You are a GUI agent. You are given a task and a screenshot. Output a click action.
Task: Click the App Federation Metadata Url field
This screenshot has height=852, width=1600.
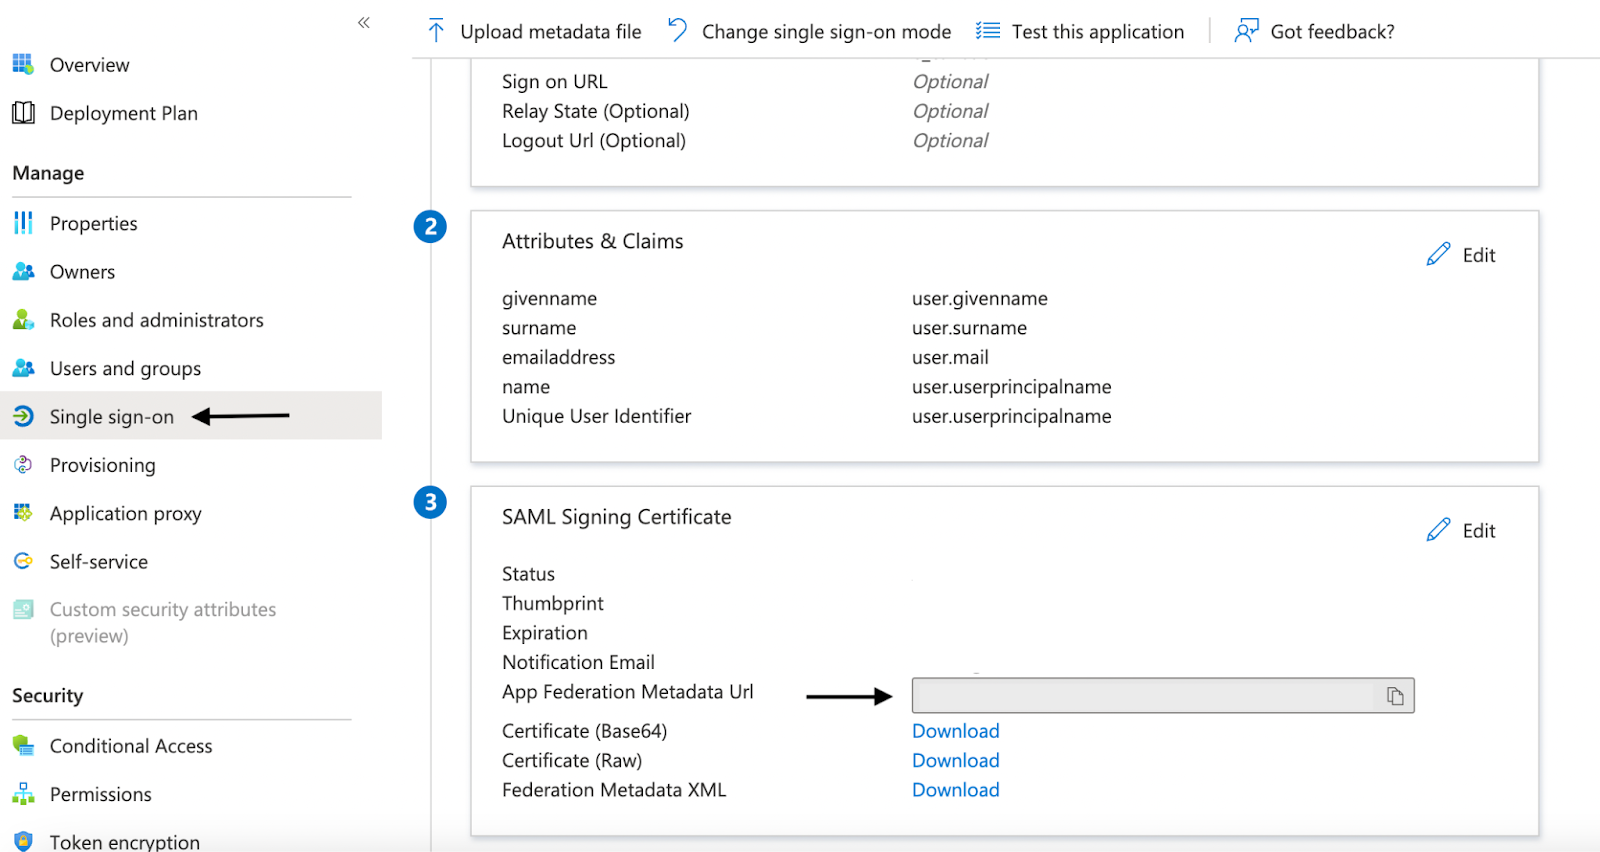coord(1143,696)
